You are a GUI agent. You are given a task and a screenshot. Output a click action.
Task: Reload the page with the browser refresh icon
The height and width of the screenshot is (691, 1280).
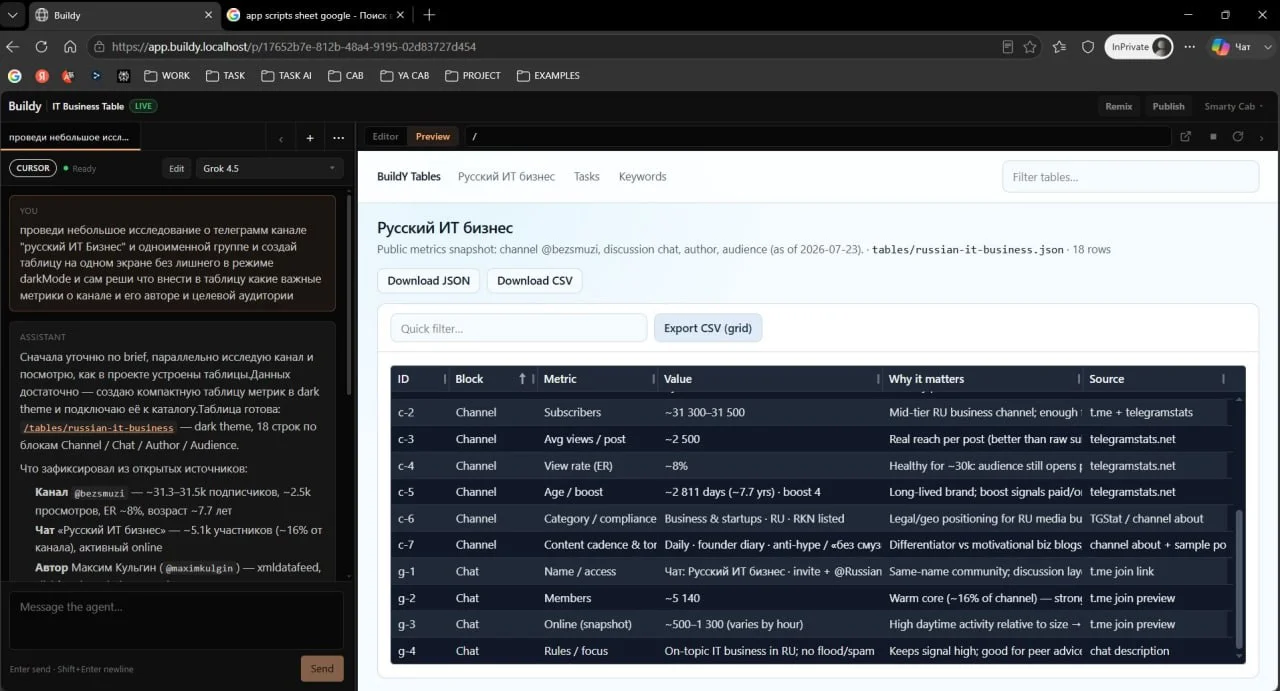41,46
